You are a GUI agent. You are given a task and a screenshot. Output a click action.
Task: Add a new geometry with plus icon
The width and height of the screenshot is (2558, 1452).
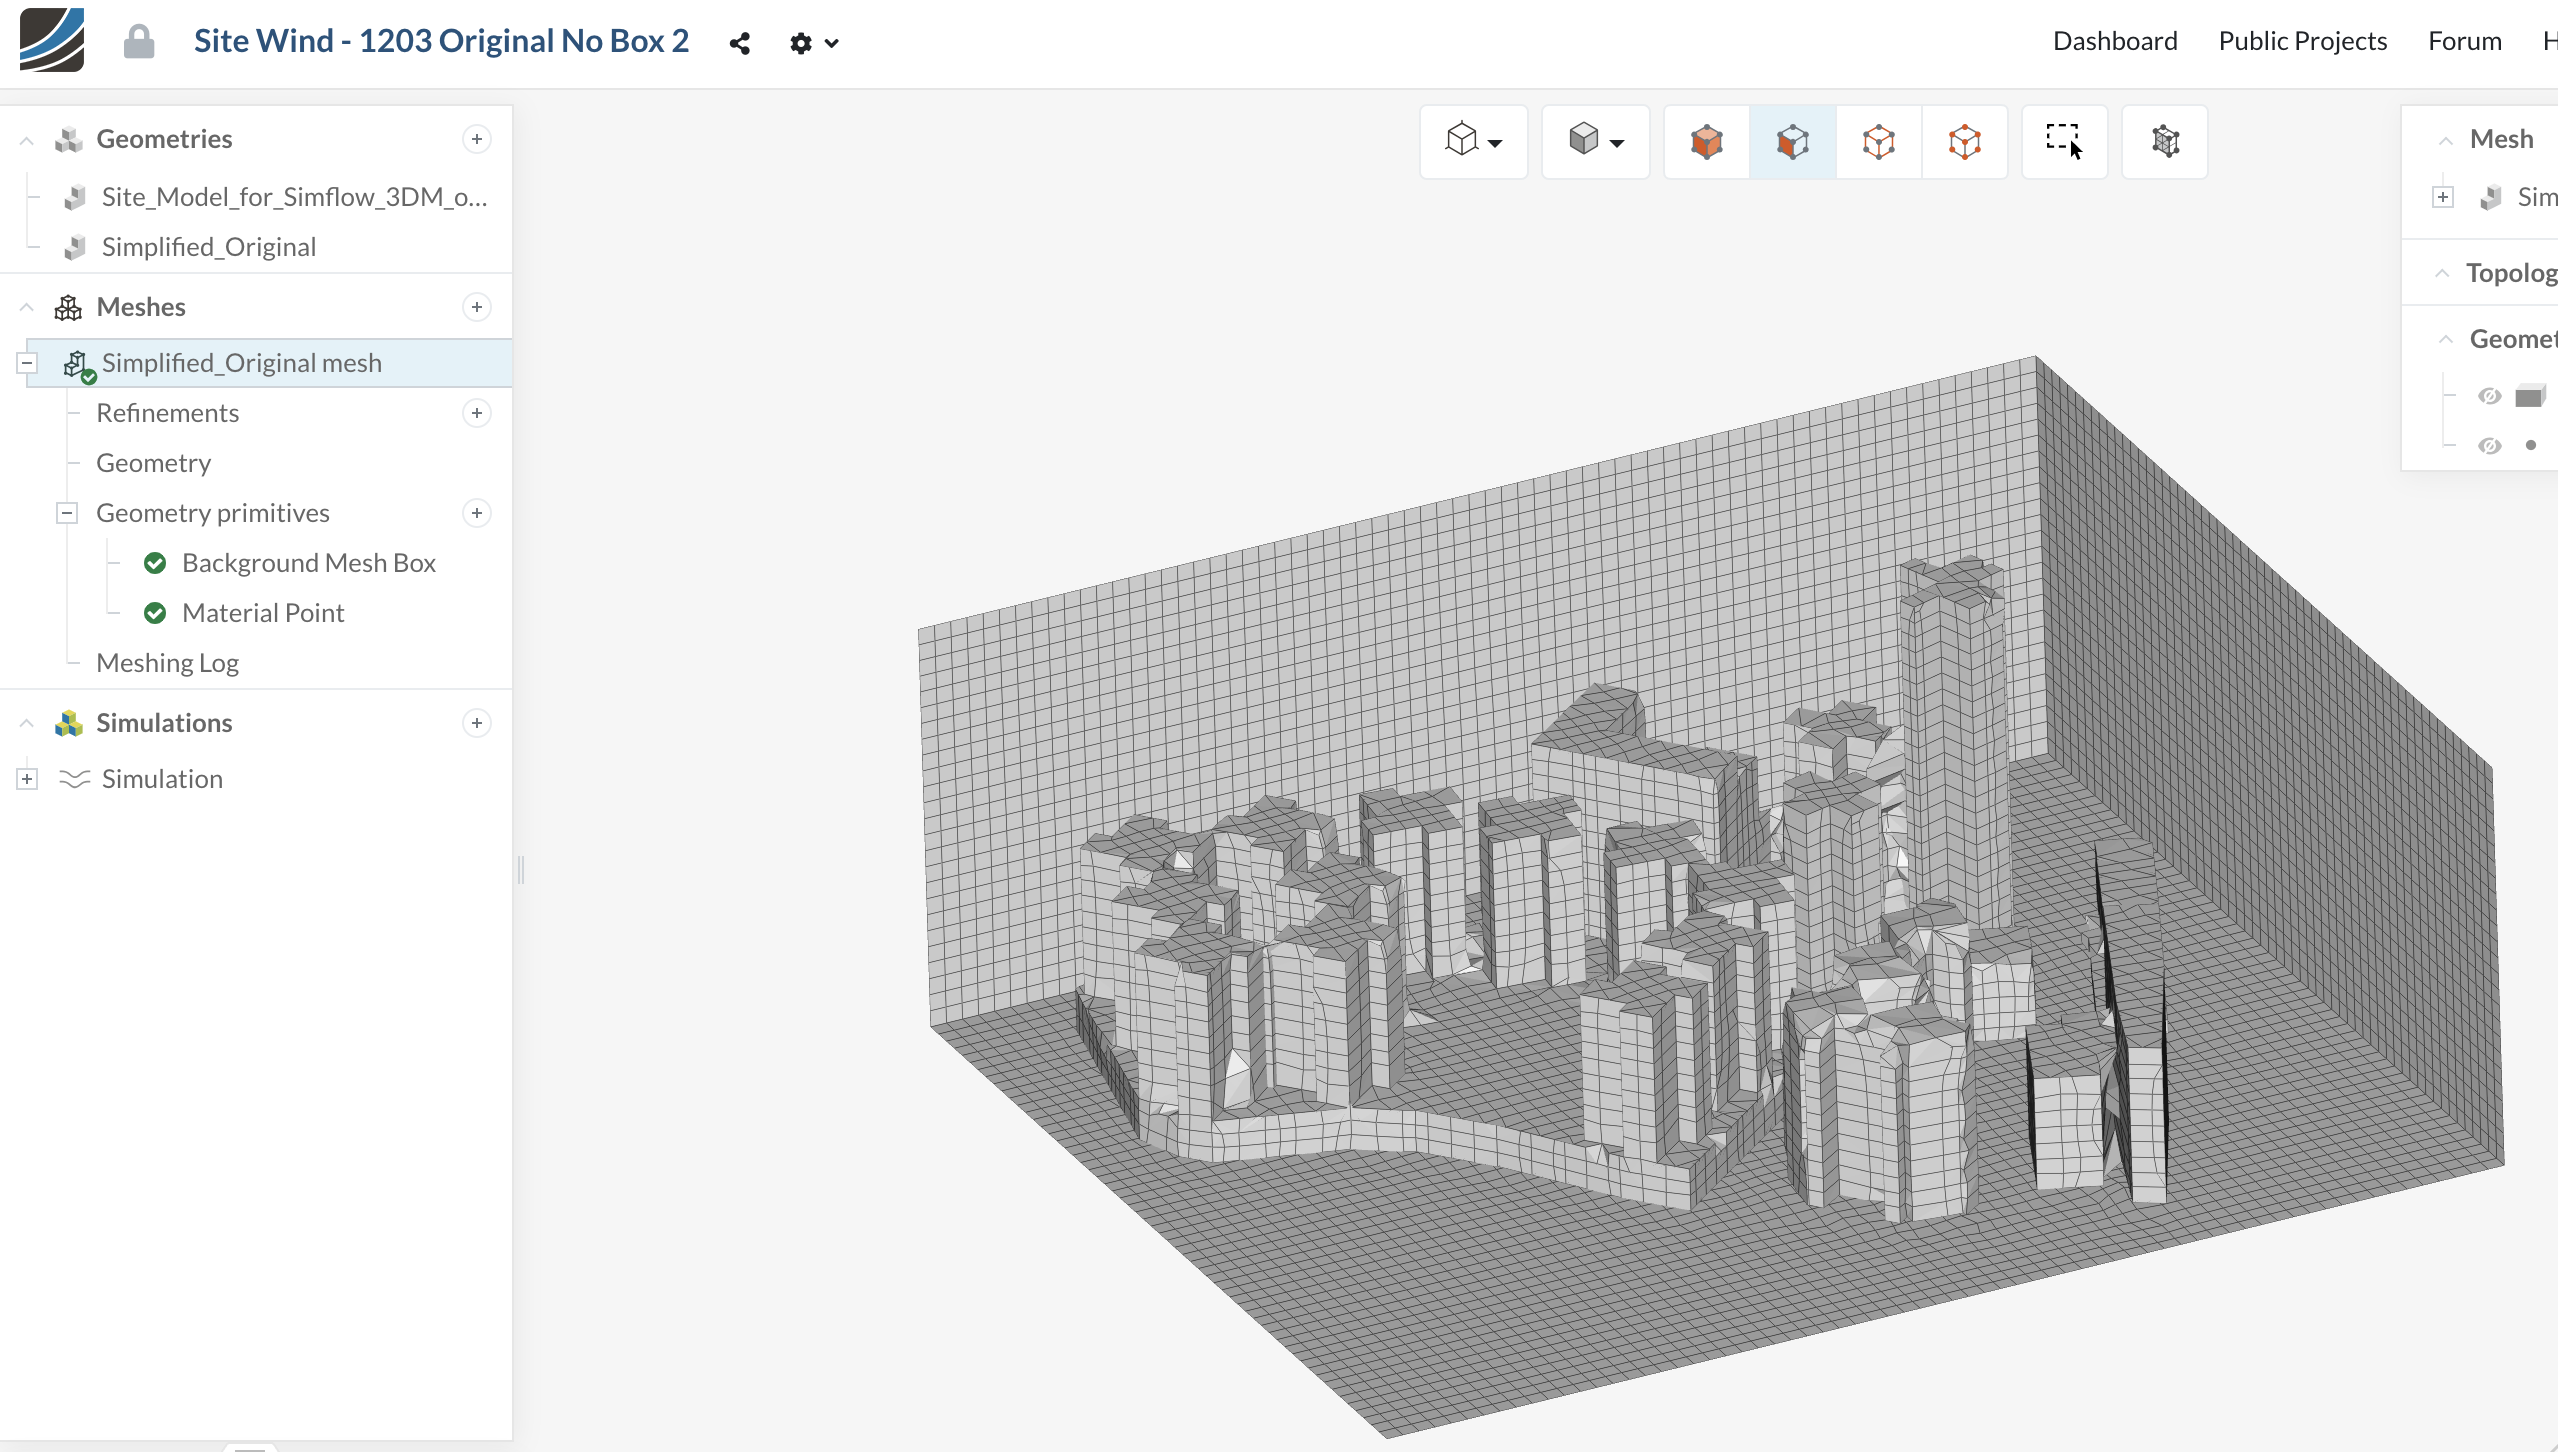click(477, 139)
